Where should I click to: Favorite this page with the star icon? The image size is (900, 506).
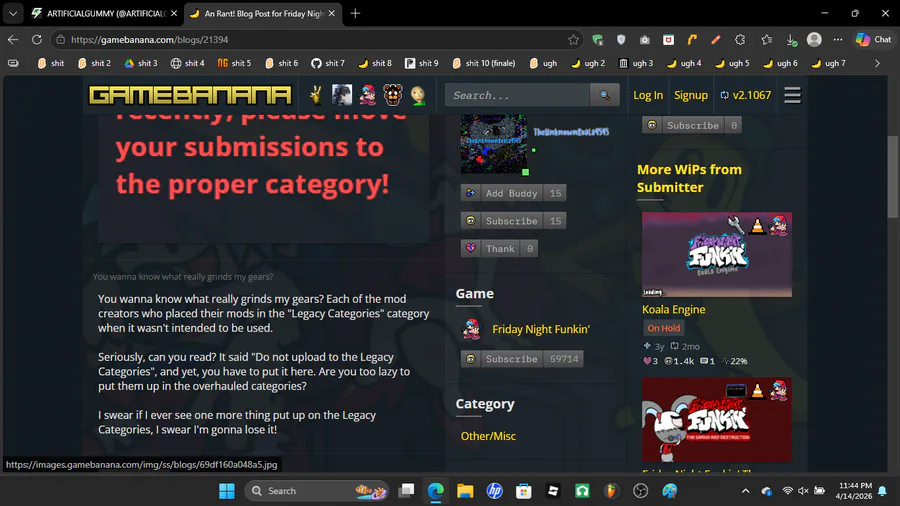click(x=573, y=40)
